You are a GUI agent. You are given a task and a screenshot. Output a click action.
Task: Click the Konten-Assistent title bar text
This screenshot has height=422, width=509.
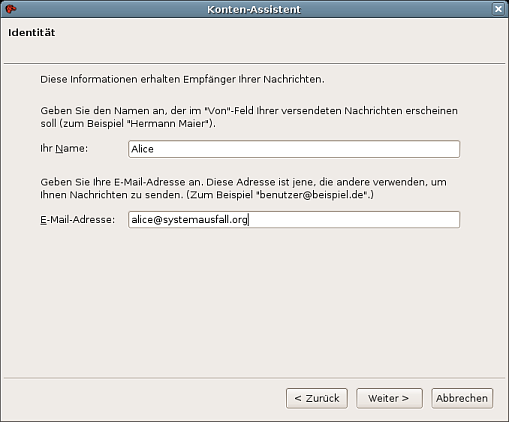pos(254,9)
